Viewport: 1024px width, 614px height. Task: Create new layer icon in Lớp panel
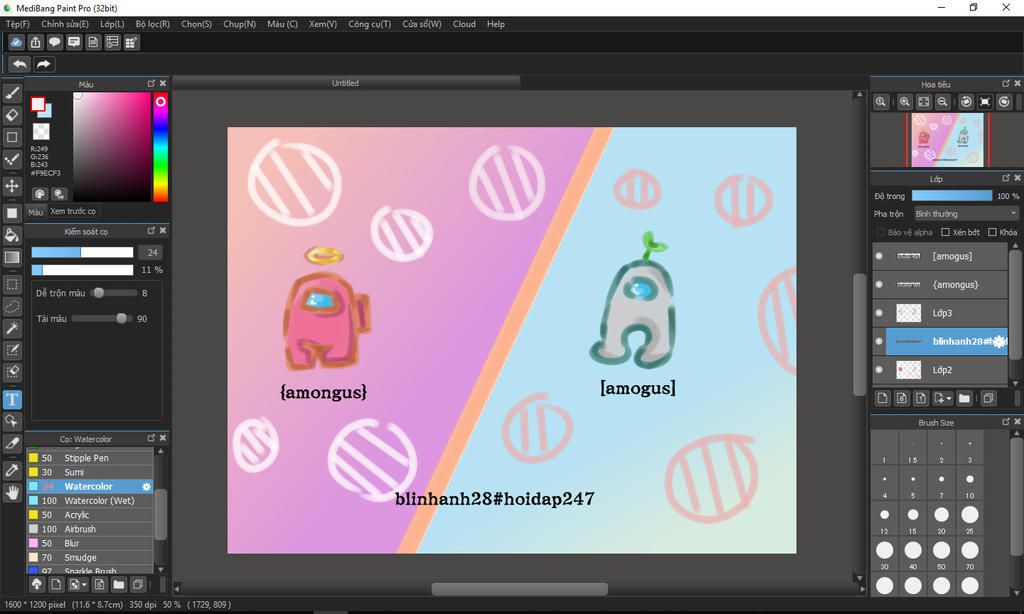(x=882, y=398)
